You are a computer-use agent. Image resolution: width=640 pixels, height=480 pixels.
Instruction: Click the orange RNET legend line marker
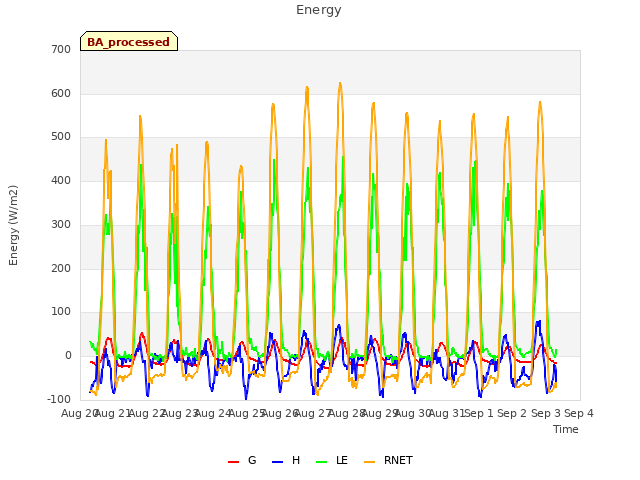coord(369,462)
